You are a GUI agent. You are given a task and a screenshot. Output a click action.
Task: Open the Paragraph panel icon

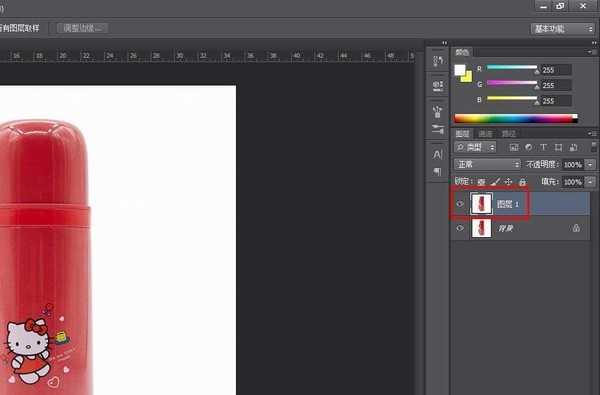pos(438,171)
